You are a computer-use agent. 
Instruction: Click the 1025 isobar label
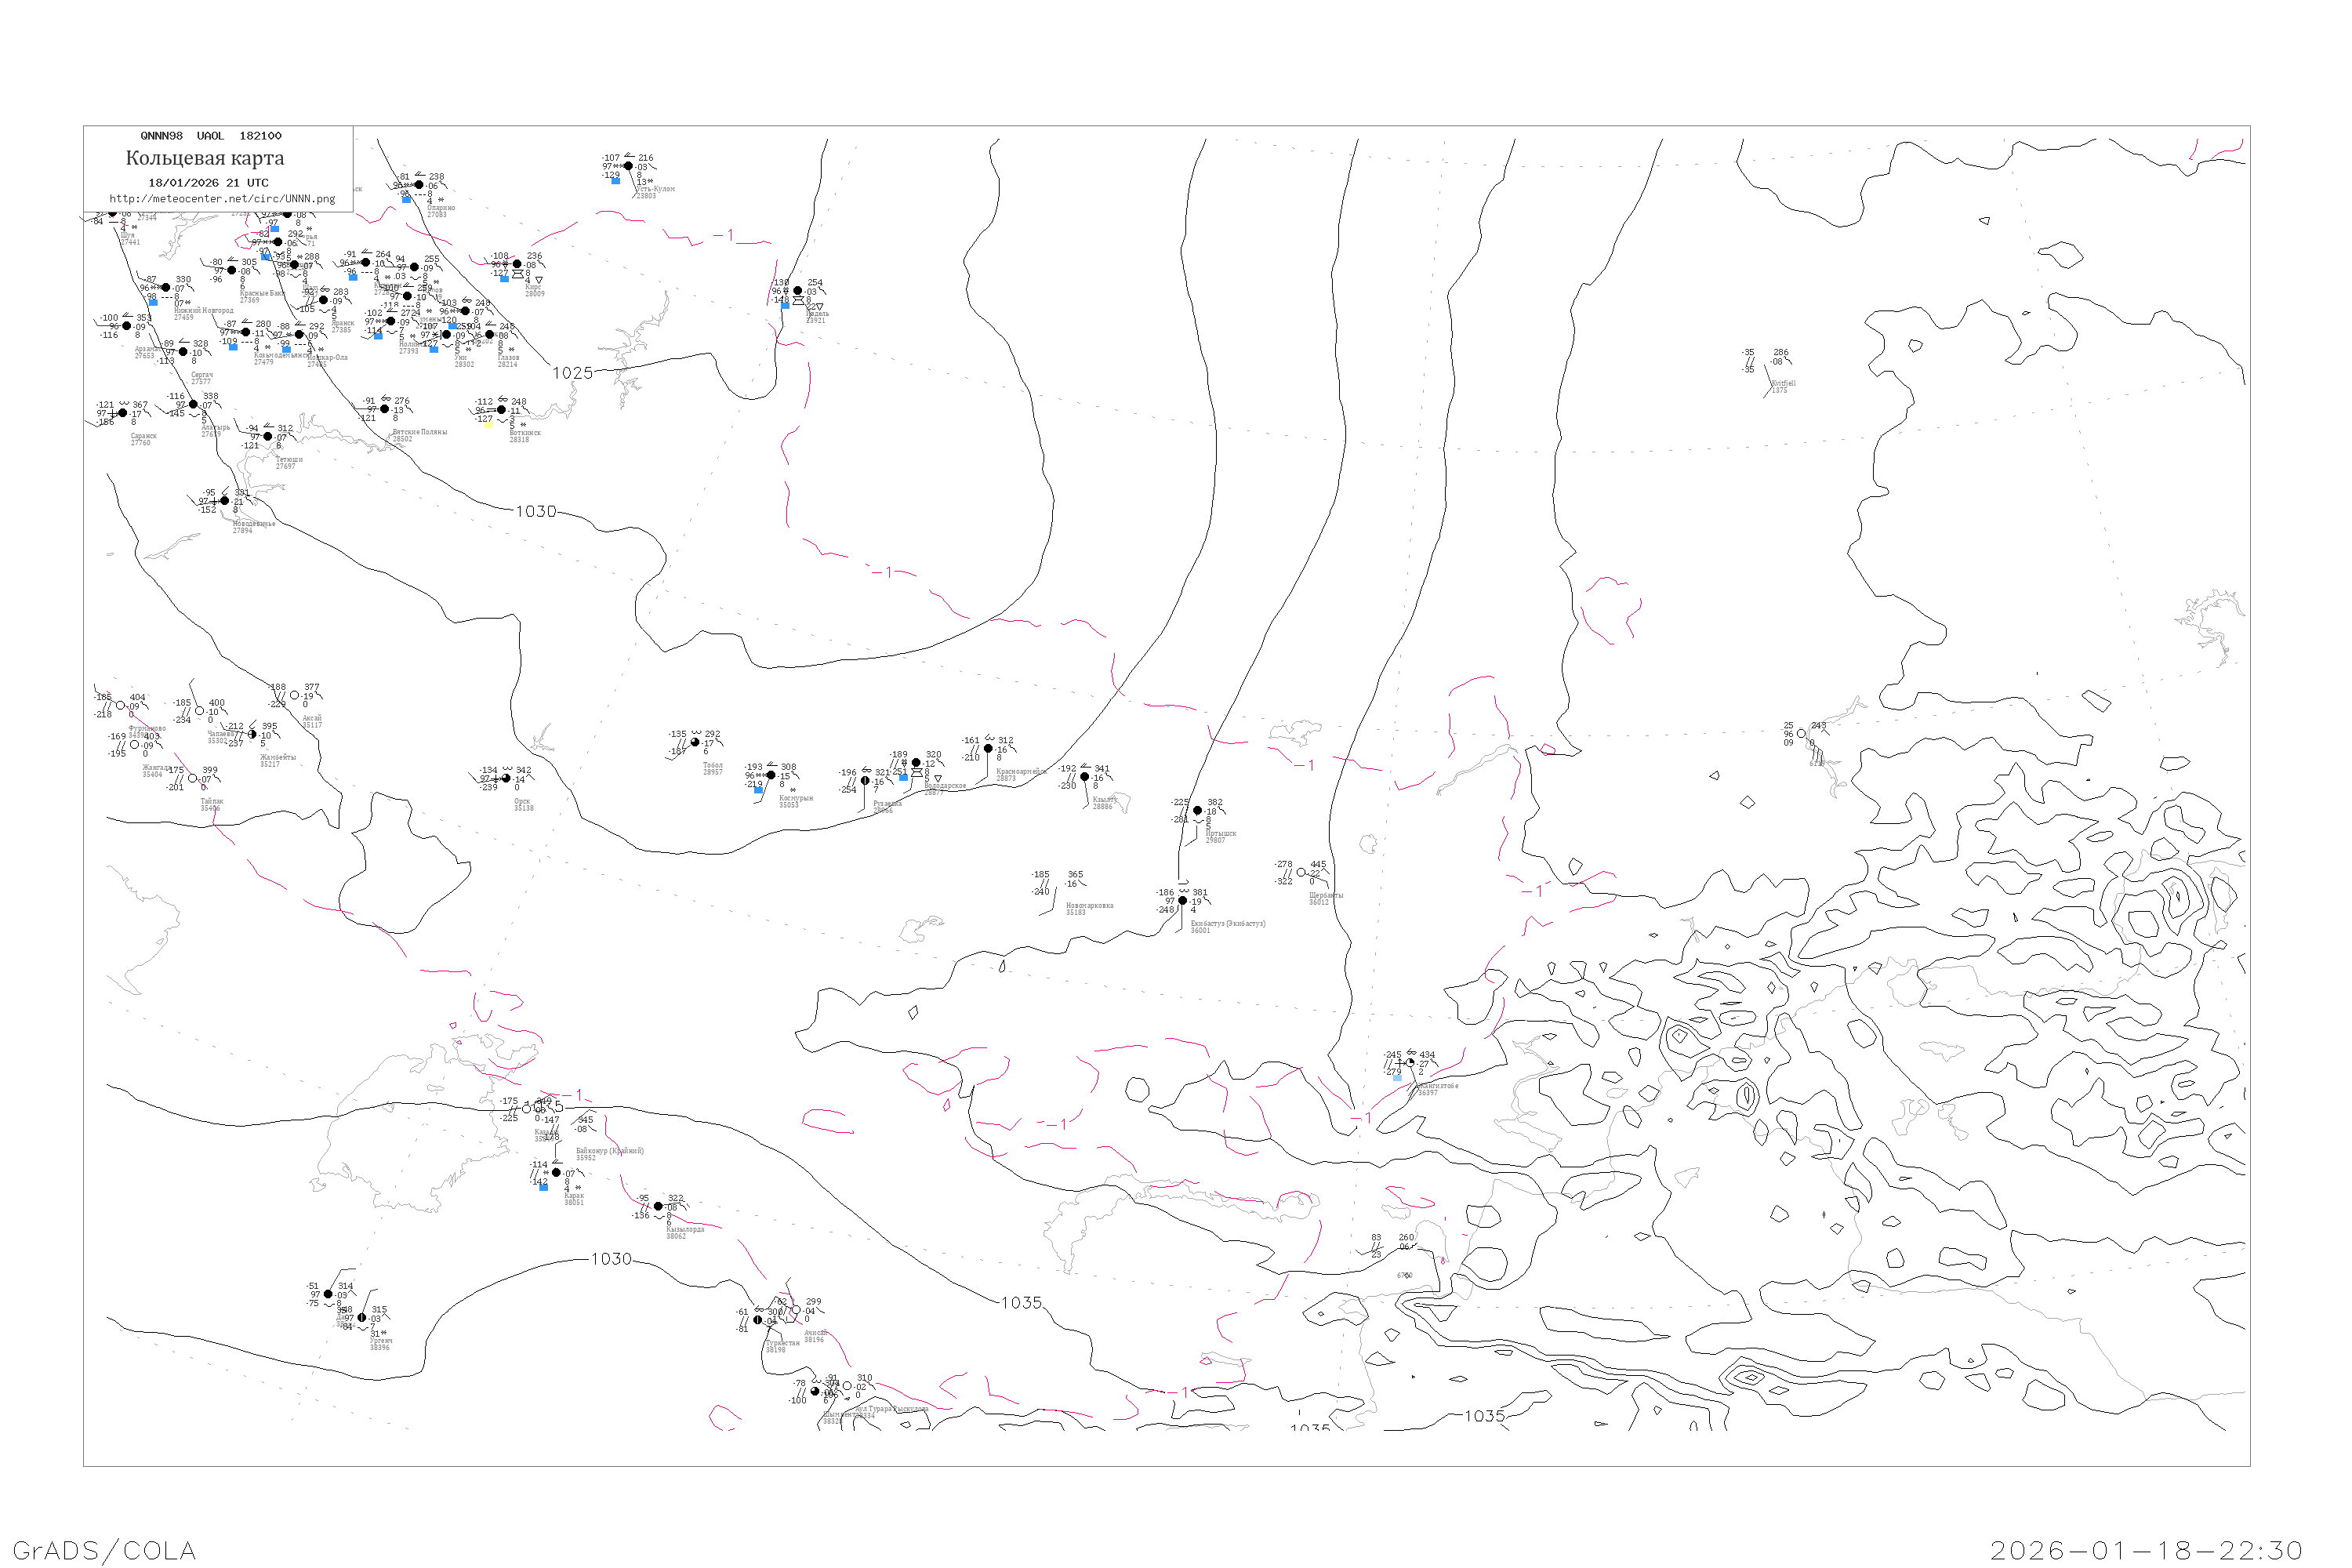[573, 373]
